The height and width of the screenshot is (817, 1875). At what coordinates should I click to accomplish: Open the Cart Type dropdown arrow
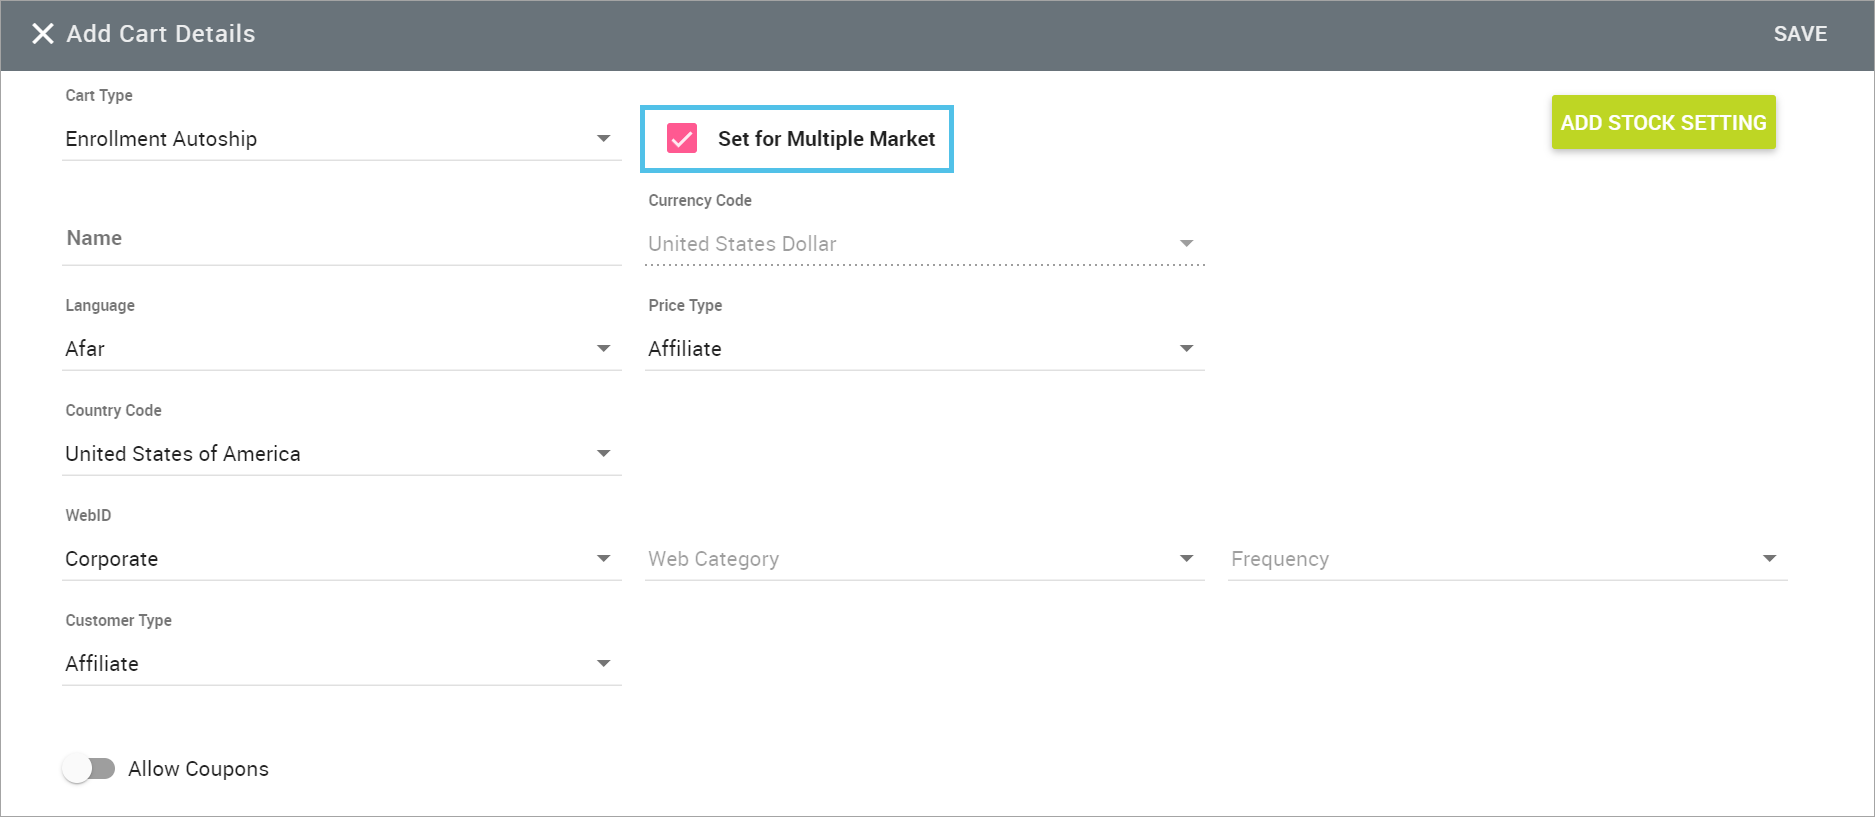coord(603,138)
